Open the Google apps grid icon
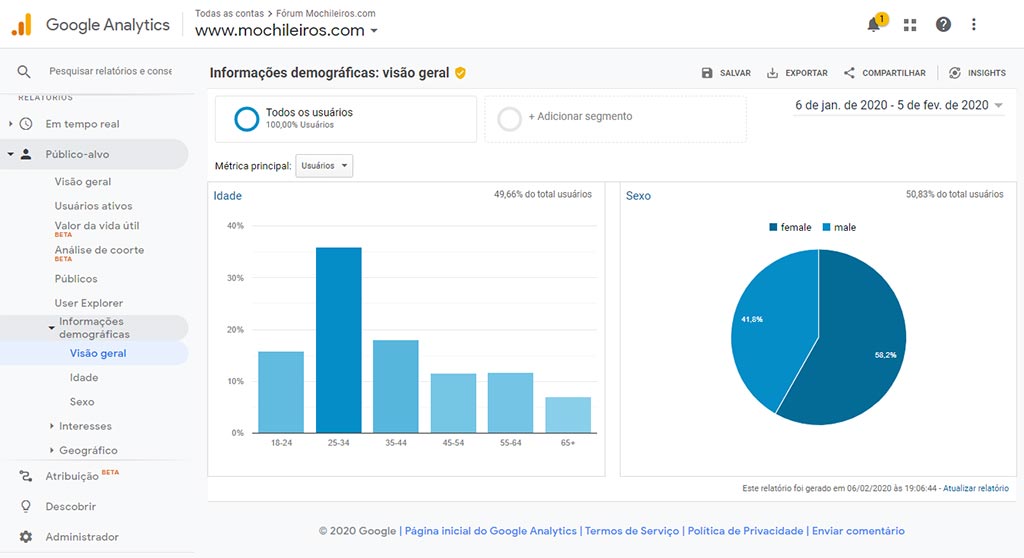The width and height of the screenshot is (1024, 558). pyautogui.click(x=910, y=25)
